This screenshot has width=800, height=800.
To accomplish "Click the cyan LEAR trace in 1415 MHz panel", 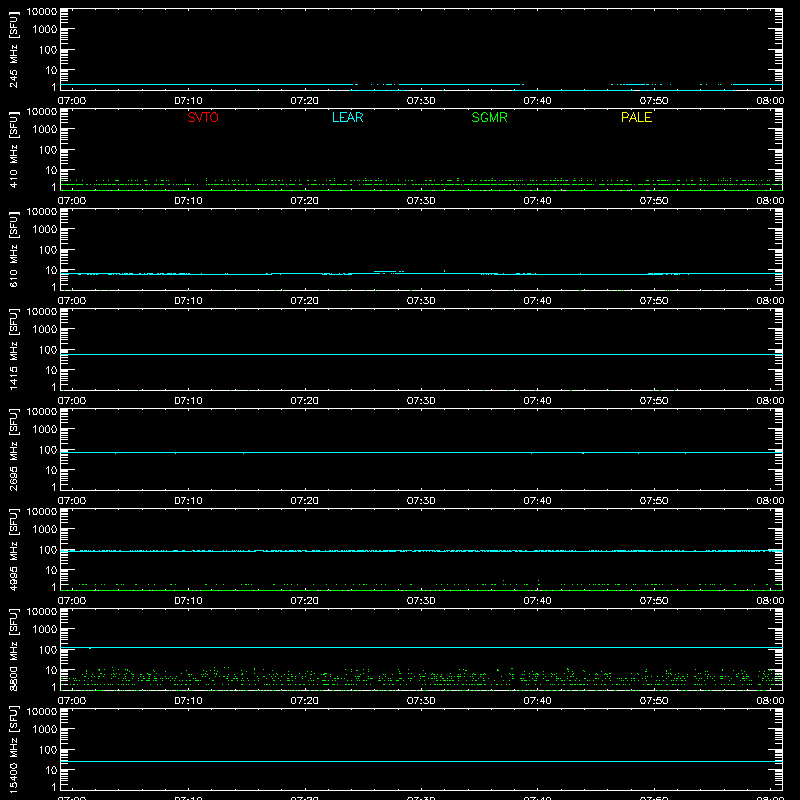I will click(421, 354).
